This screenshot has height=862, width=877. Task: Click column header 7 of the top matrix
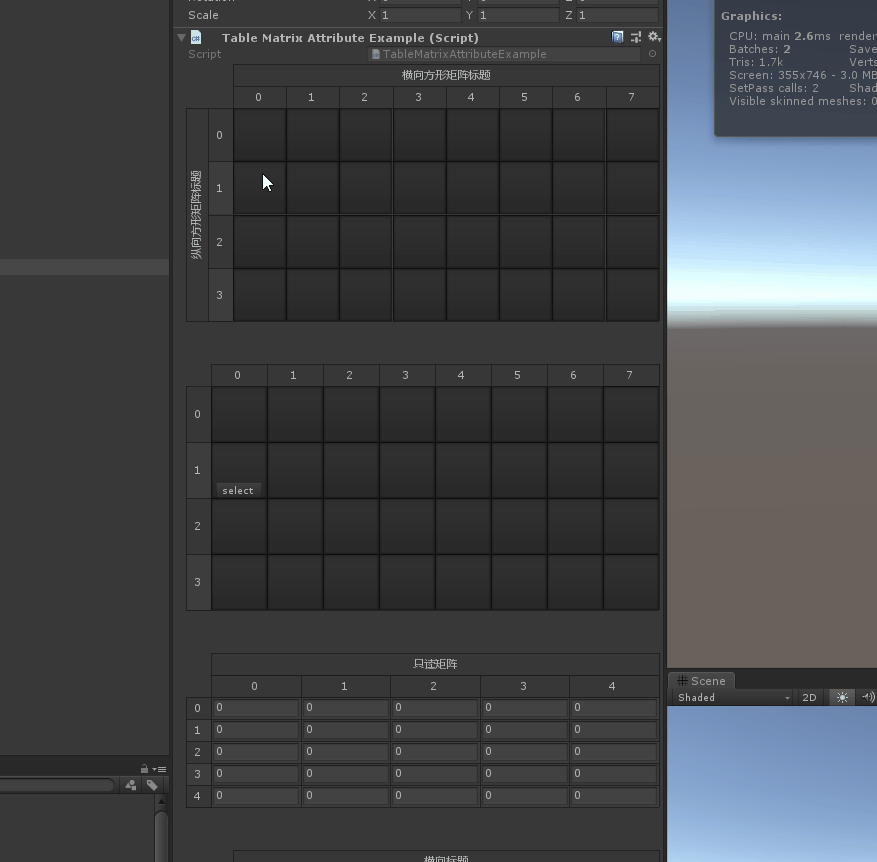(x=629, y=97)
